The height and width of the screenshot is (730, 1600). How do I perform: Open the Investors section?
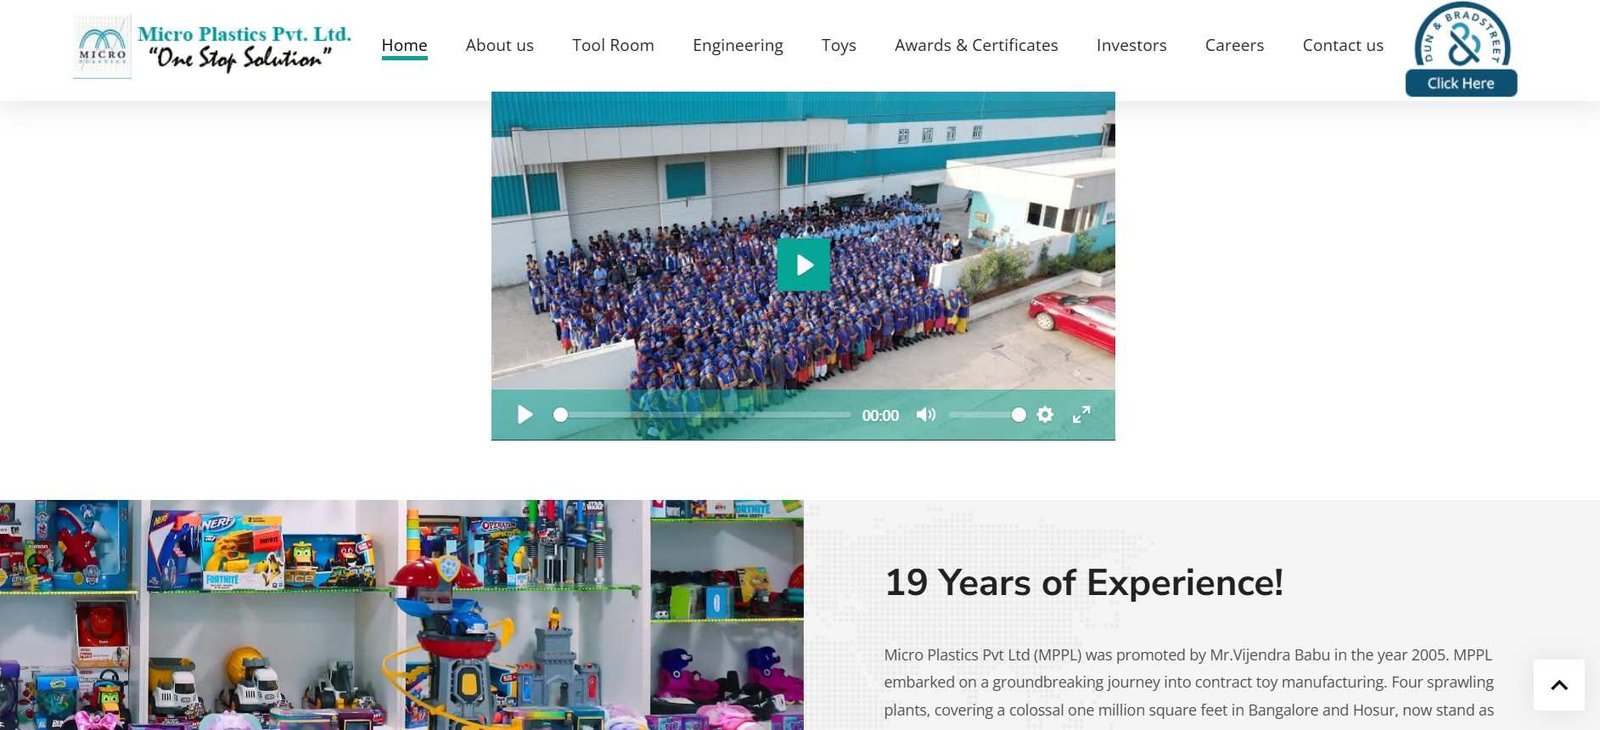click(x=1131, y=45)
